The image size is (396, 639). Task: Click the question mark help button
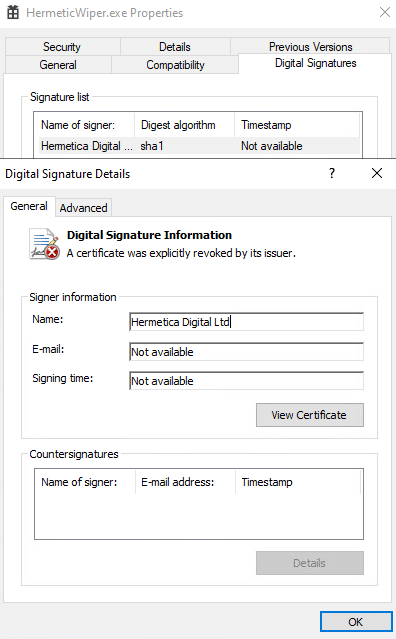[x=332, y=174]
